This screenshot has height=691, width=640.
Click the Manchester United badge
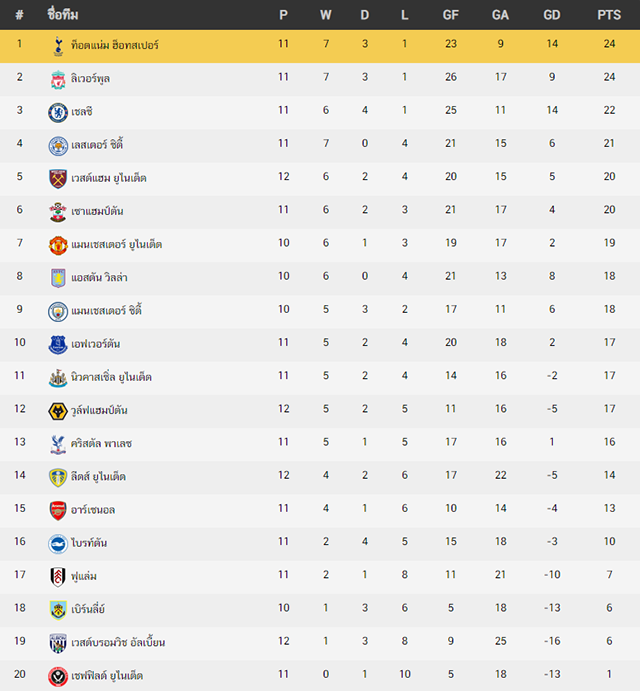coord(58,245)
